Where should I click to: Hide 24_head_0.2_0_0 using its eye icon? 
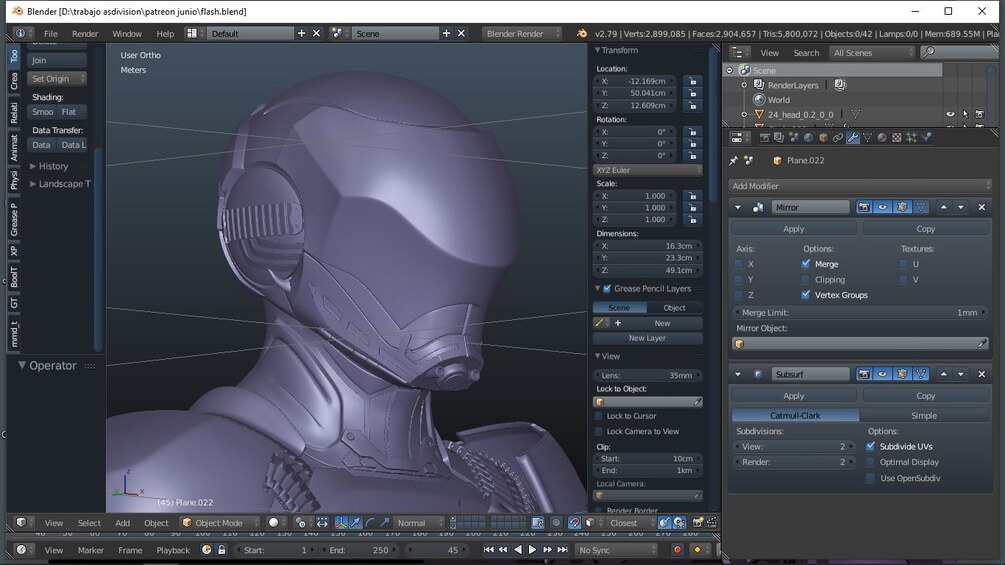[x=950, y=114]
